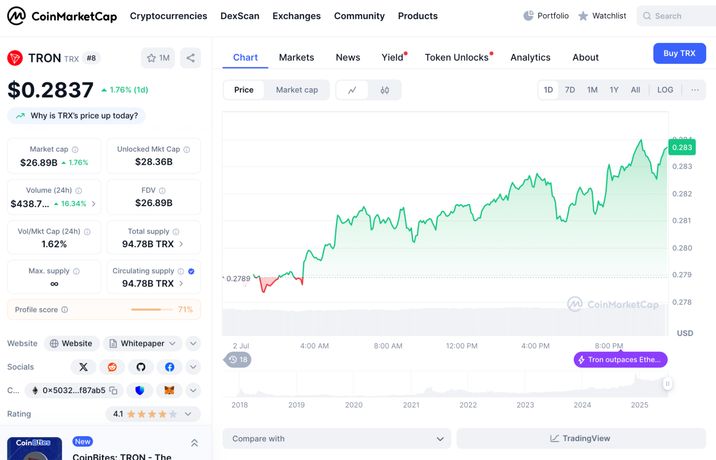Open the Cryptocurrencies menu
This screenshot has width=716, height=460.
click(168, 16)
